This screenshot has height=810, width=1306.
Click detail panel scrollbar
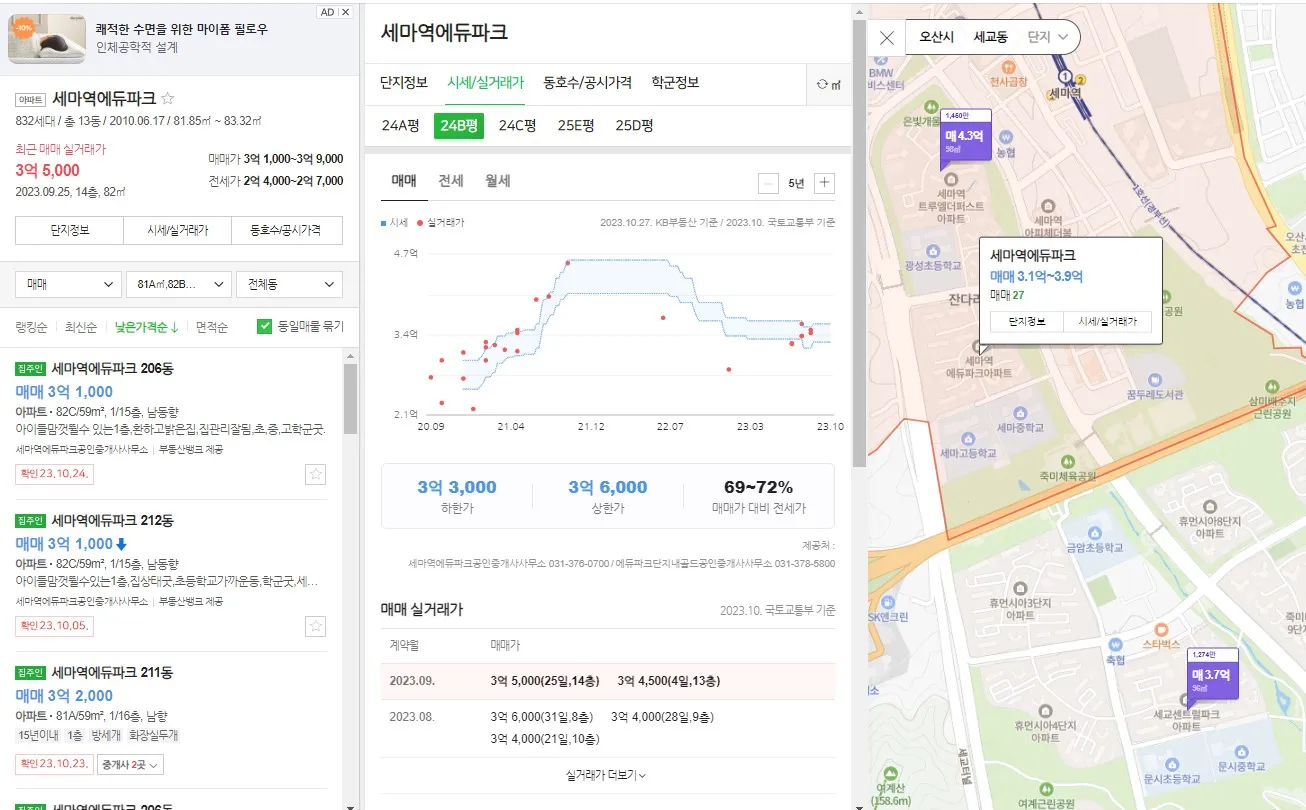coord(859,245)
